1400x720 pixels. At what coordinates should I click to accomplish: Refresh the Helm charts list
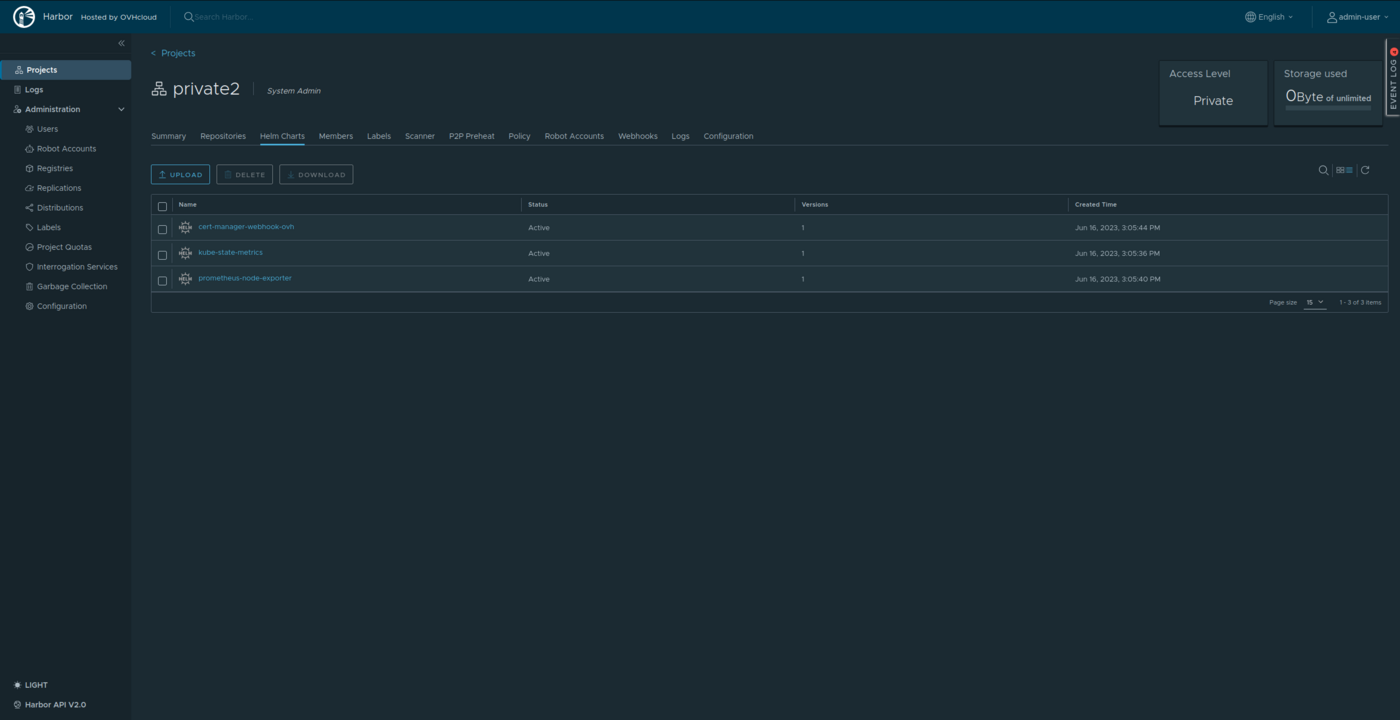[1365, 171]
